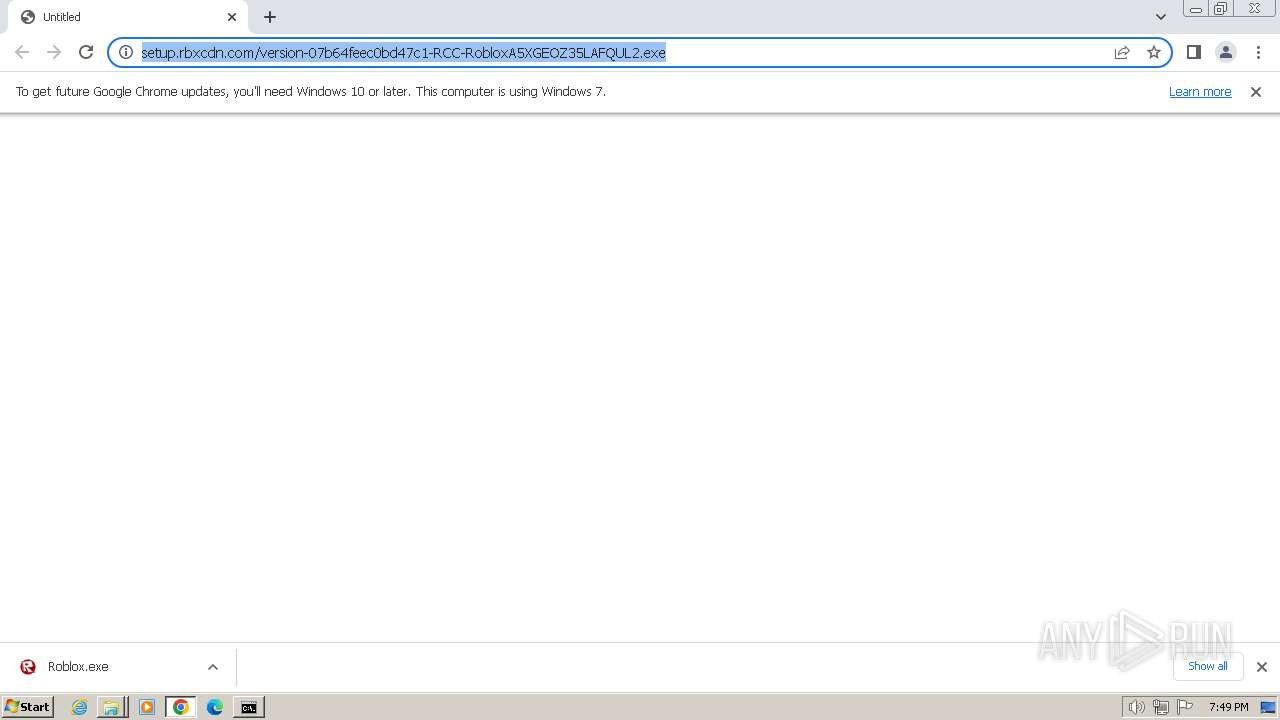This screenshot has height=720, width=1280.
Task: Open the volume tray icon
Action: point(1136,707)
